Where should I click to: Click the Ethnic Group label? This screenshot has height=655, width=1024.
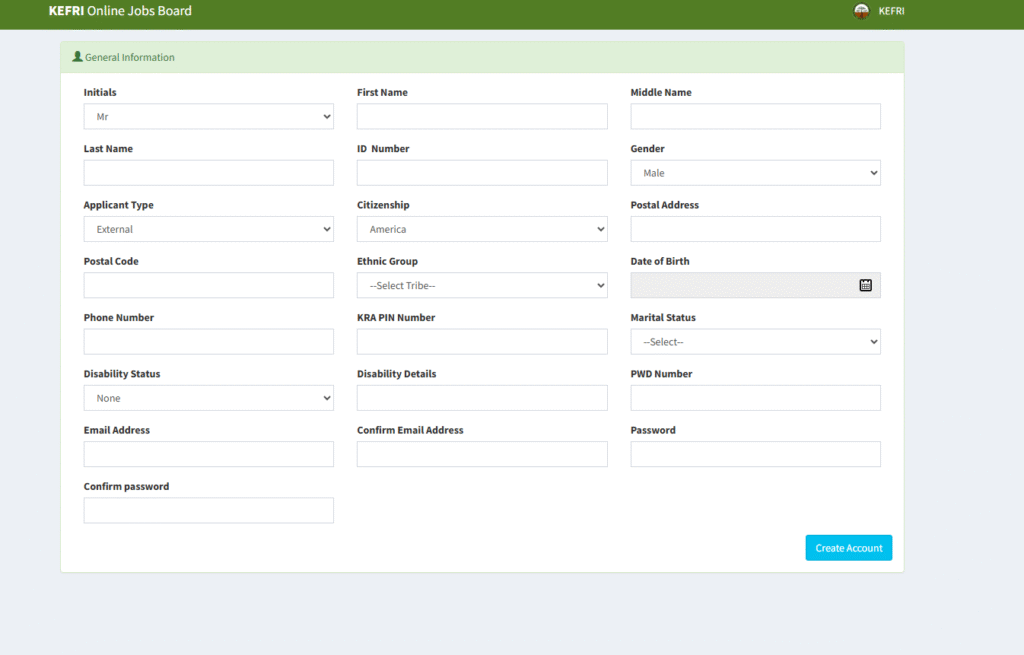[387, 261]
